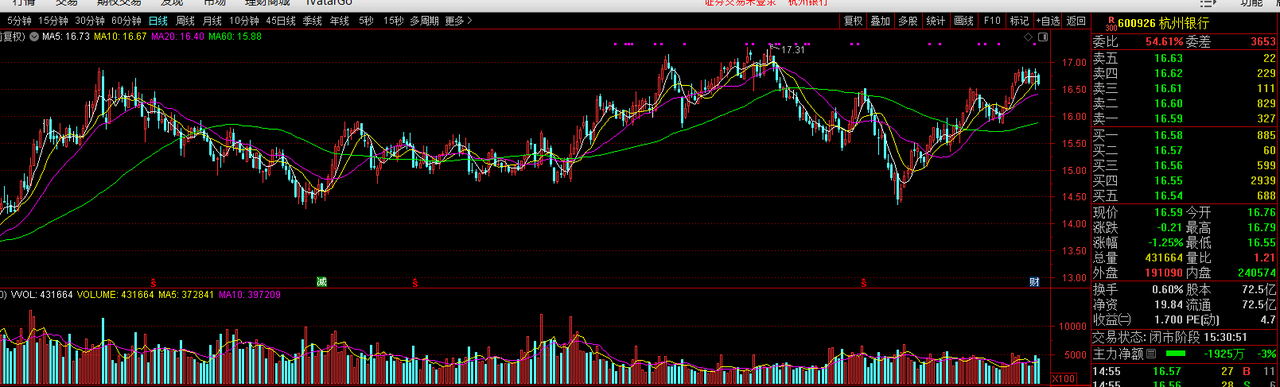
Task: Add stock via +自选 button
Action: [x=1047, y=20]
